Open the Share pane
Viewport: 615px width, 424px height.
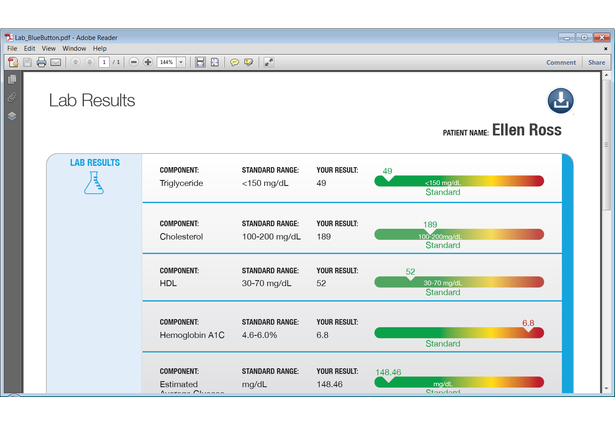pos(596,62)
